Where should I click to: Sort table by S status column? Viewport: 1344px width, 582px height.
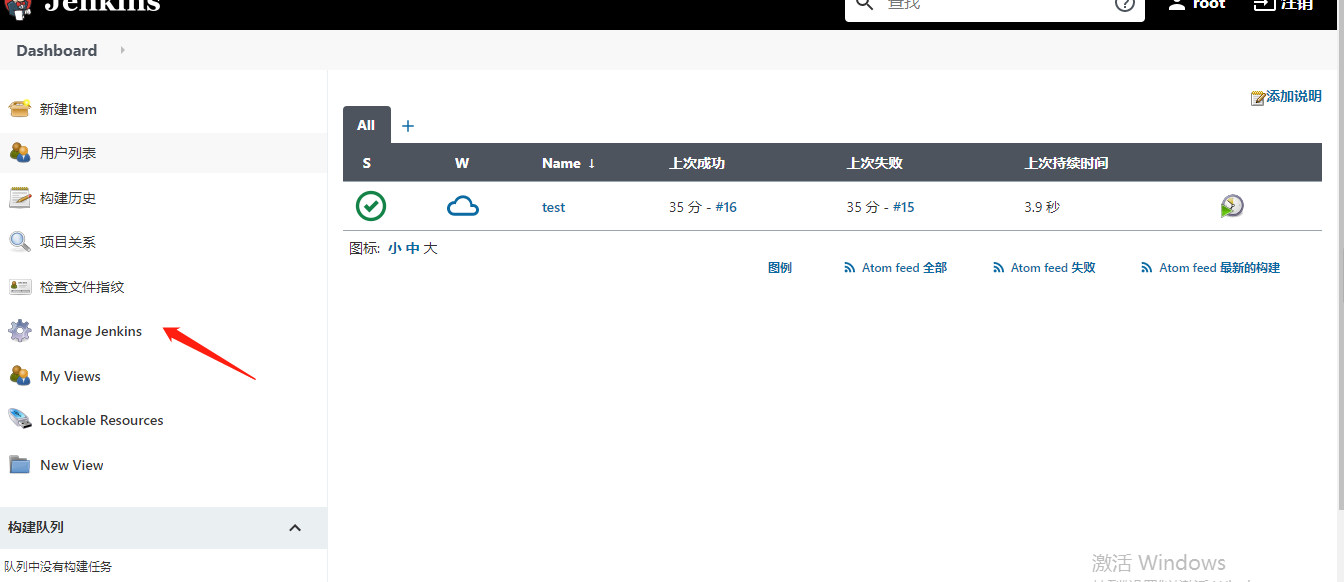point(367,163)
